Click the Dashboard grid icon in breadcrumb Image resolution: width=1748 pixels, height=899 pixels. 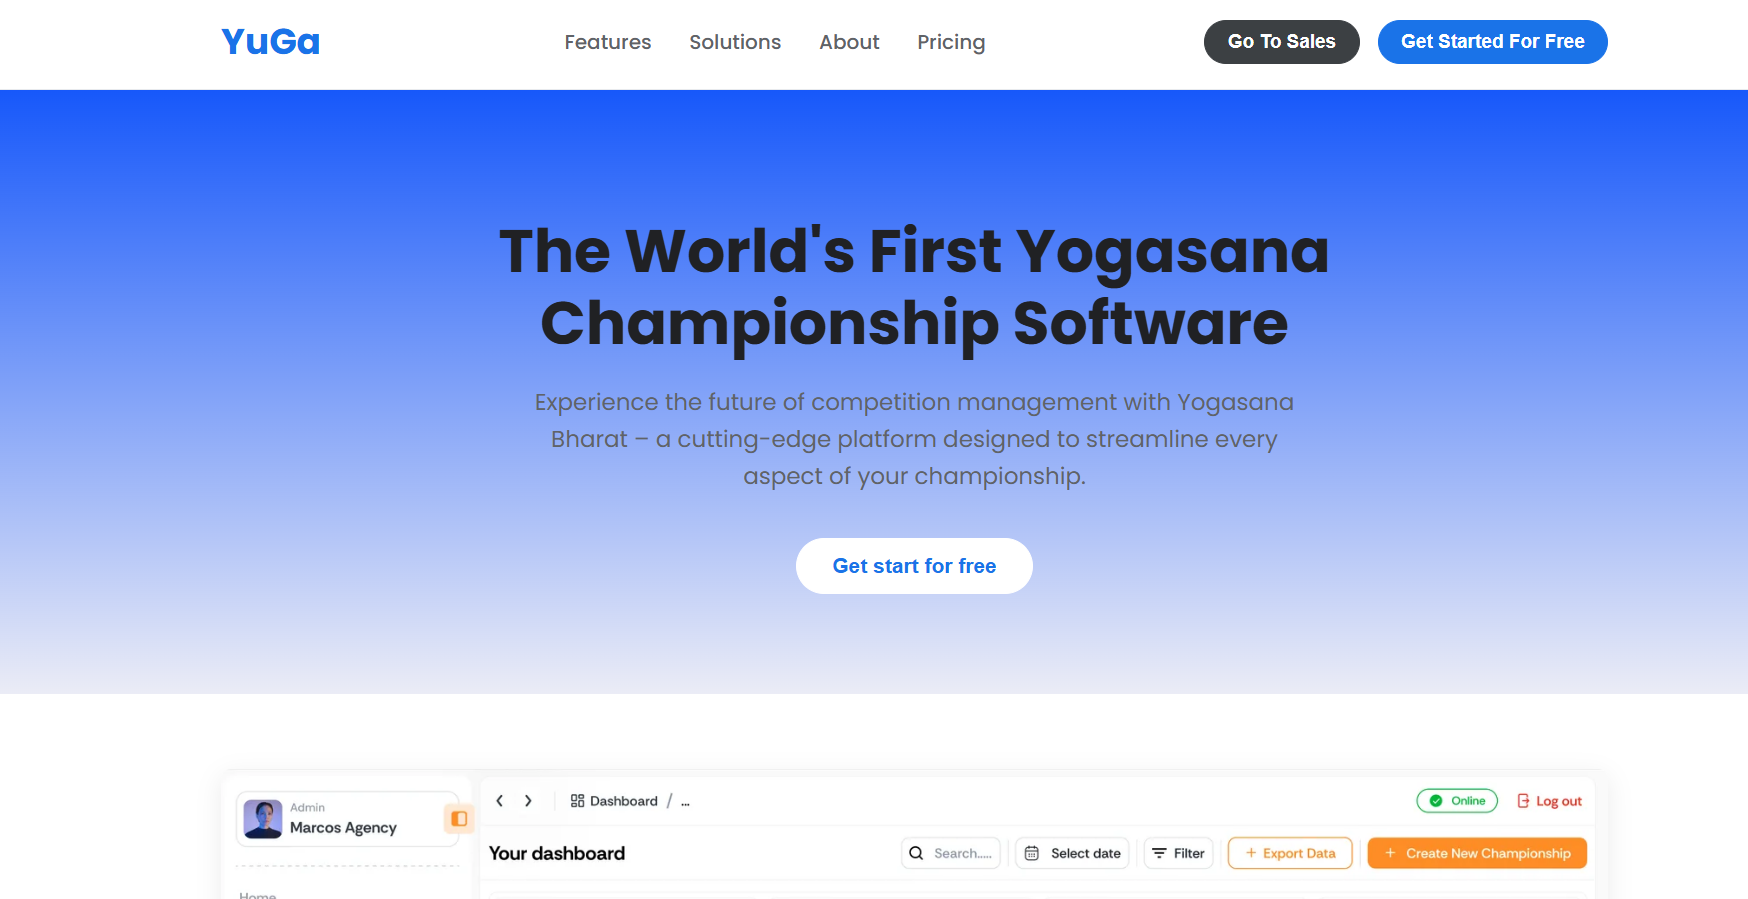(577, 801)
